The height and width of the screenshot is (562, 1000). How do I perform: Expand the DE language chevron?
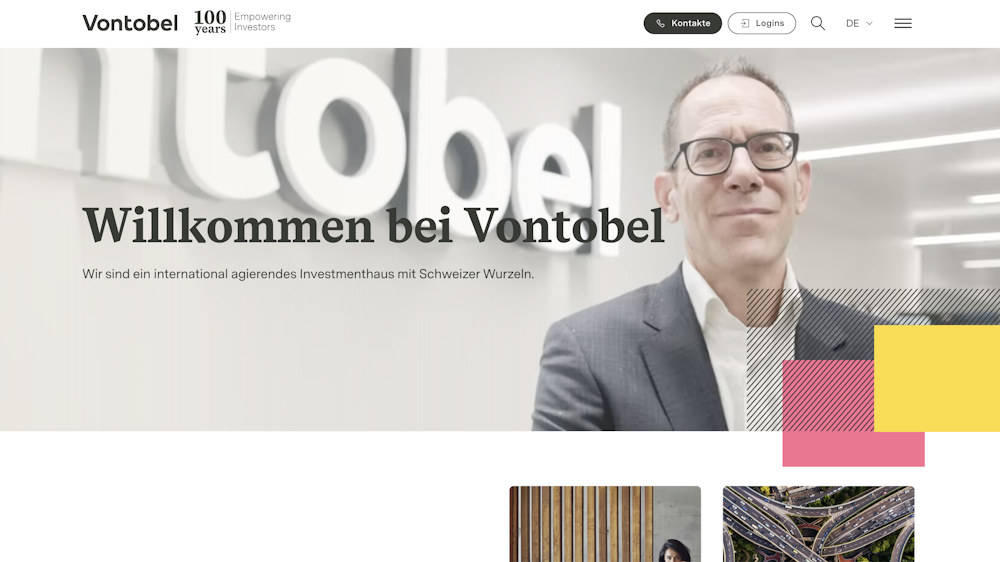[x=869, y=24]
